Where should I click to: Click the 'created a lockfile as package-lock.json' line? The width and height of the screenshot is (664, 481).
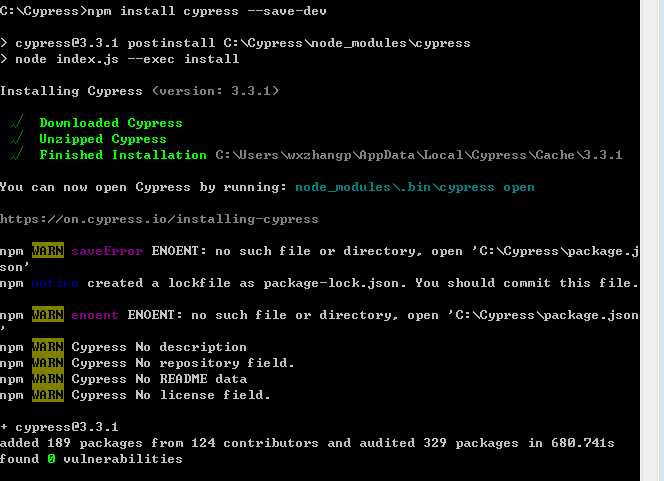(x=319, y=283)
